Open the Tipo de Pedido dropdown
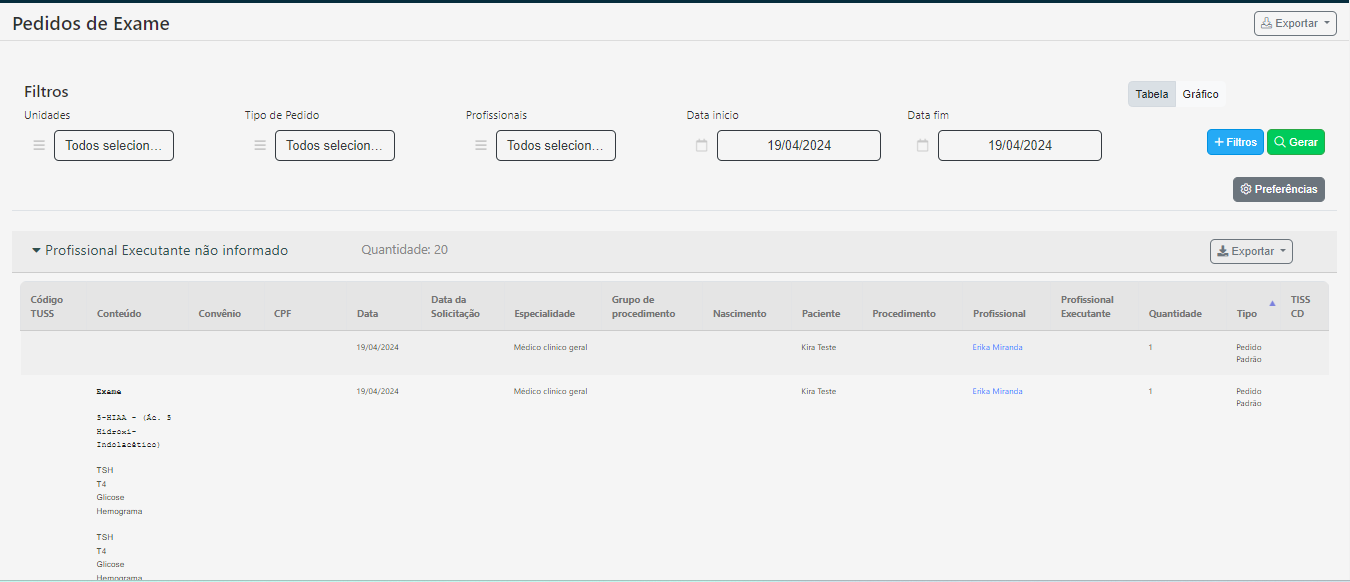 [x=335, y=145]
